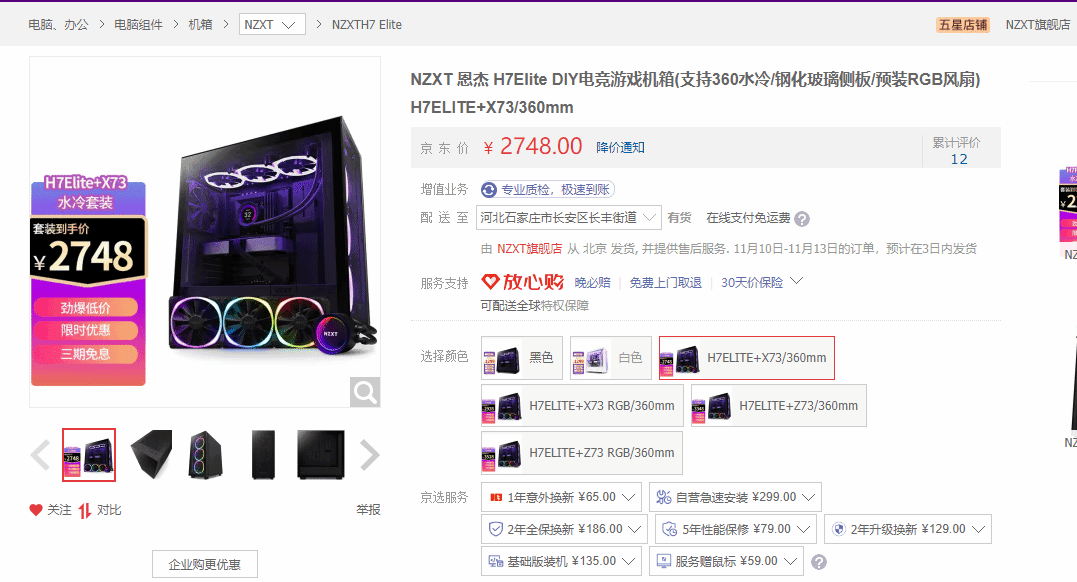The width and height of the screenshot is (1077, 582).
Task: Click the 1年意外换新 red service icon
Action: coord(496,497)
